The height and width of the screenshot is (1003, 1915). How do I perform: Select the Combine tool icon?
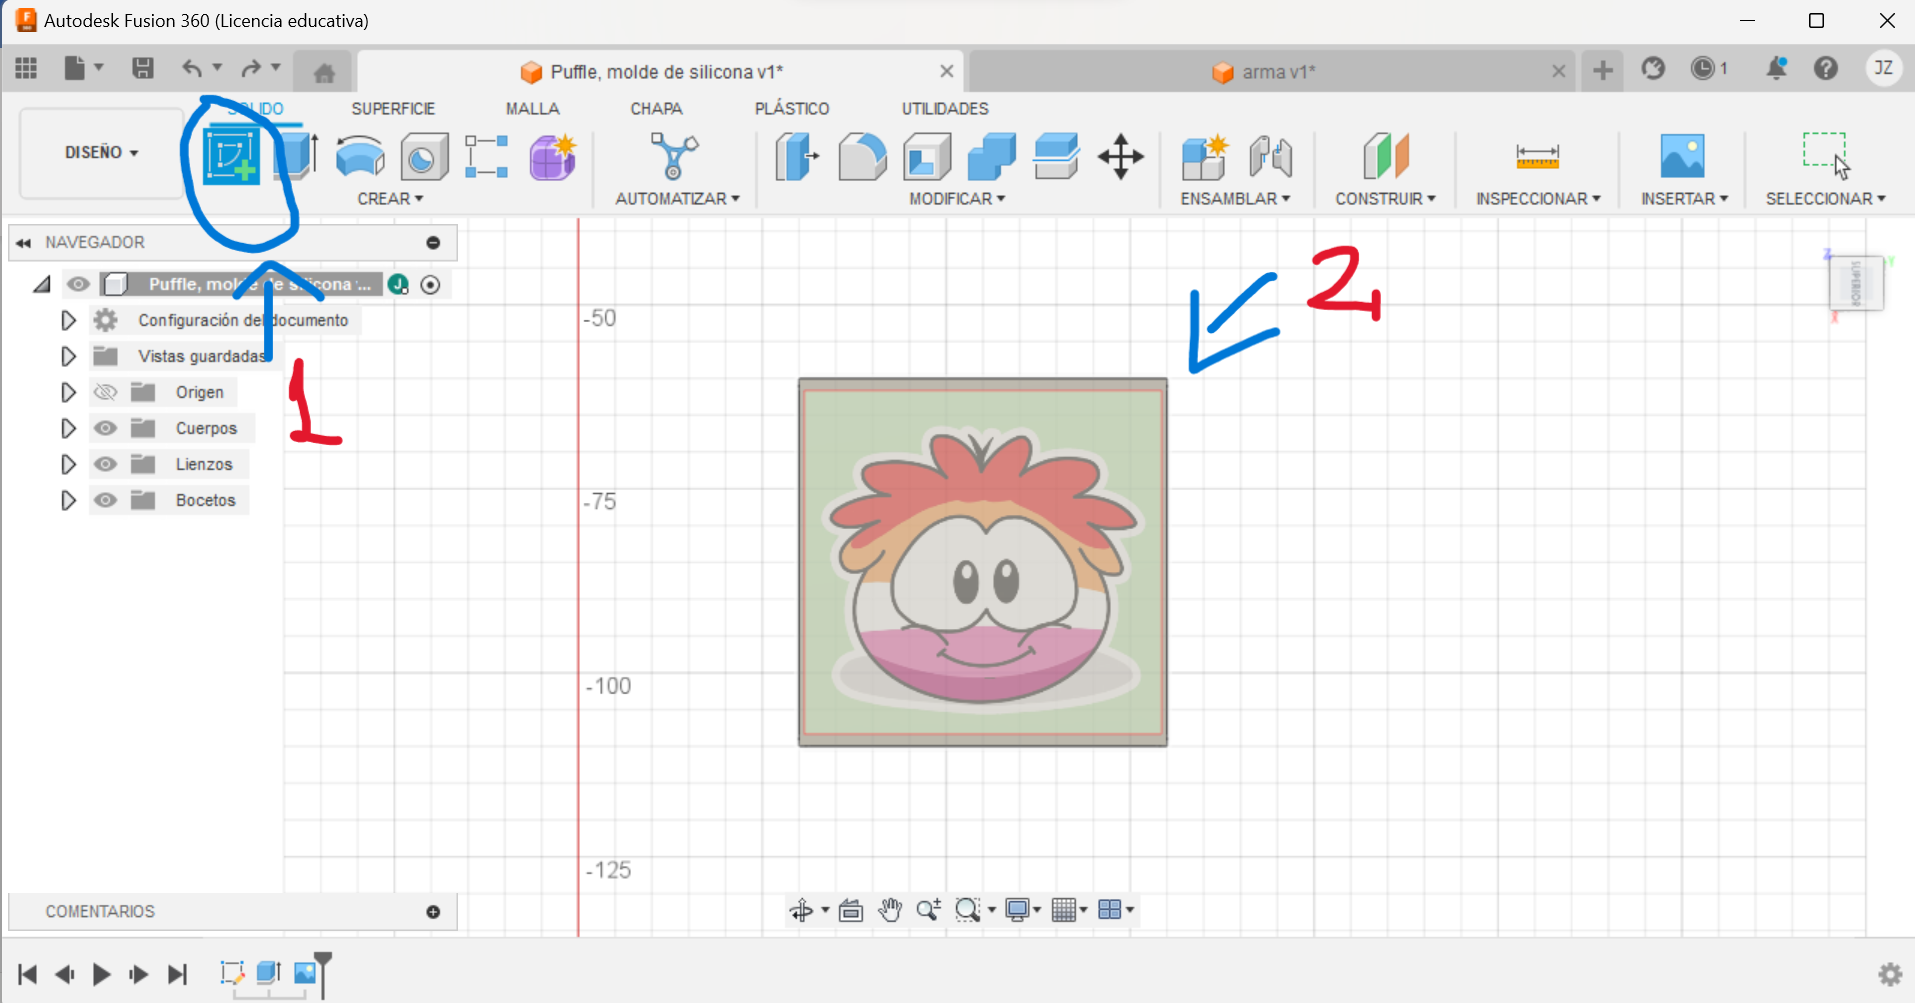[991, 157]
